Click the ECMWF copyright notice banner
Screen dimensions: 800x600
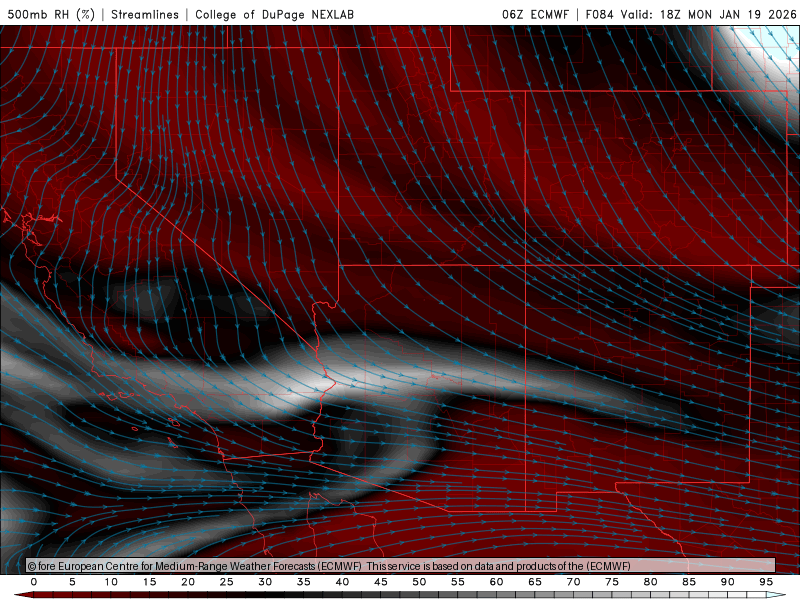pos(401,566)
